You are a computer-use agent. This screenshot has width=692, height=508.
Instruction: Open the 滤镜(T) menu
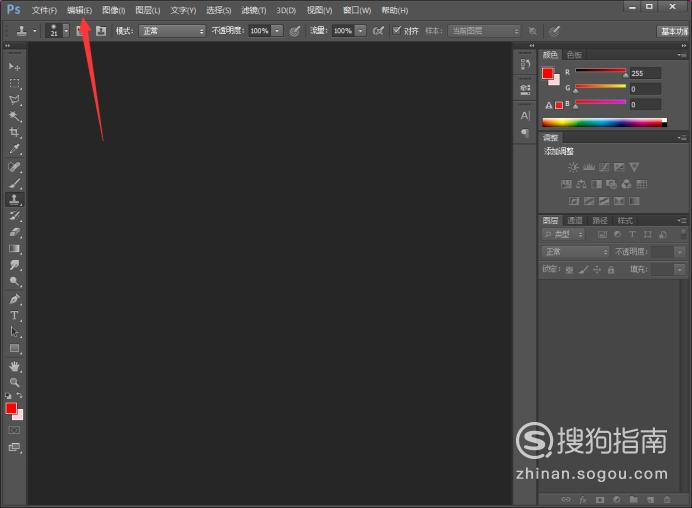tap(254, 10)
